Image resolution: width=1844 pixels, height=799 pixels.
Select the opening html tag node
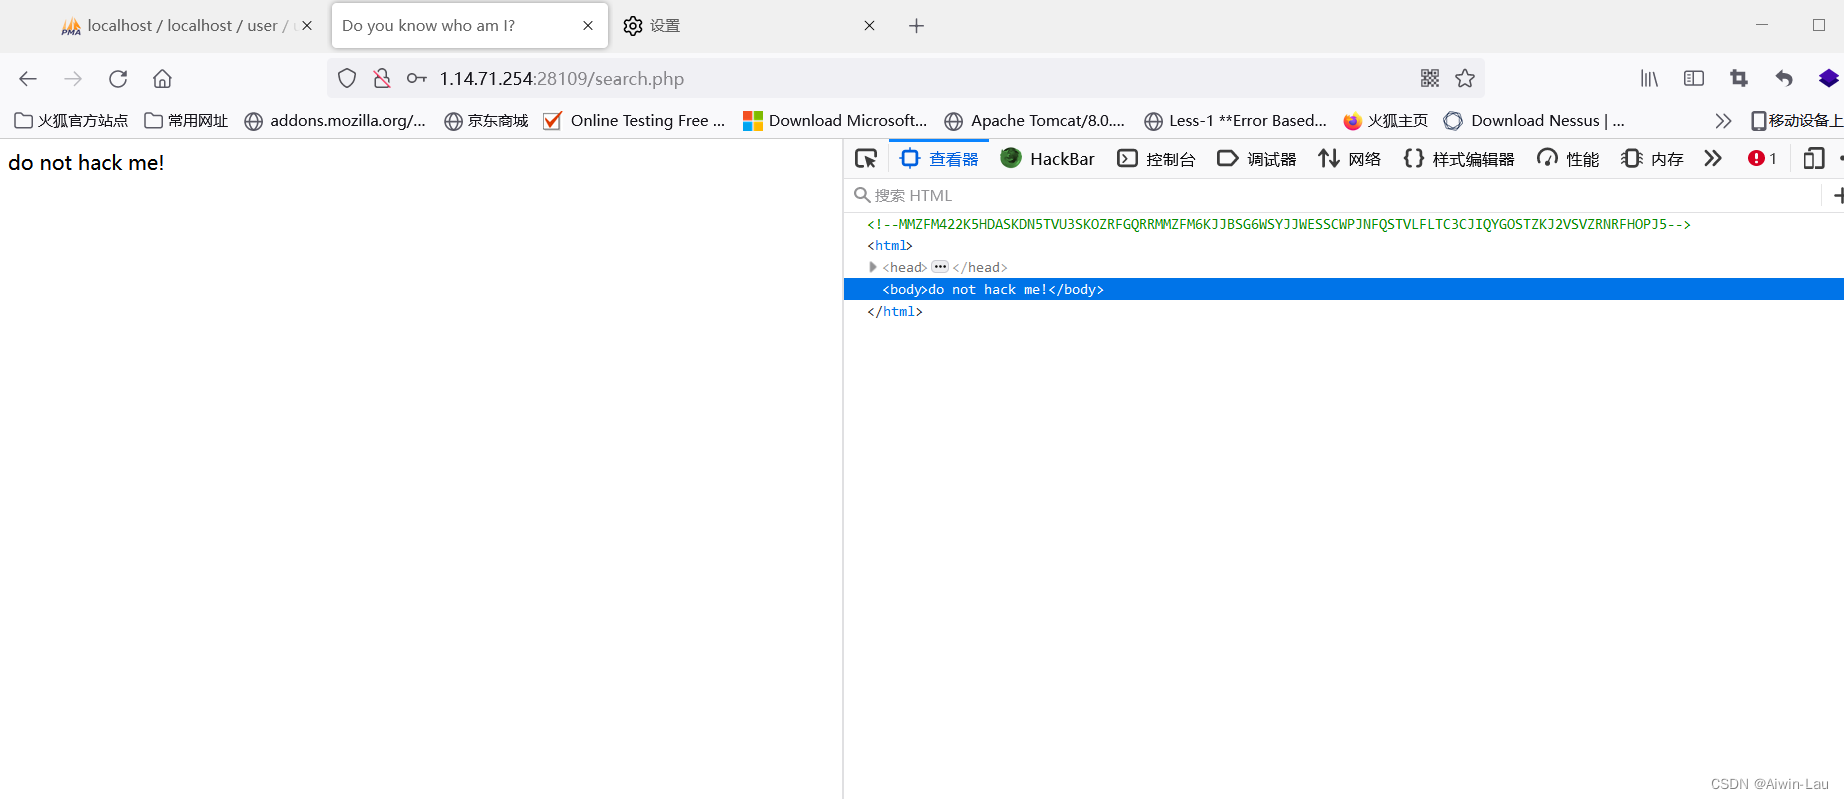coord(890,245)
